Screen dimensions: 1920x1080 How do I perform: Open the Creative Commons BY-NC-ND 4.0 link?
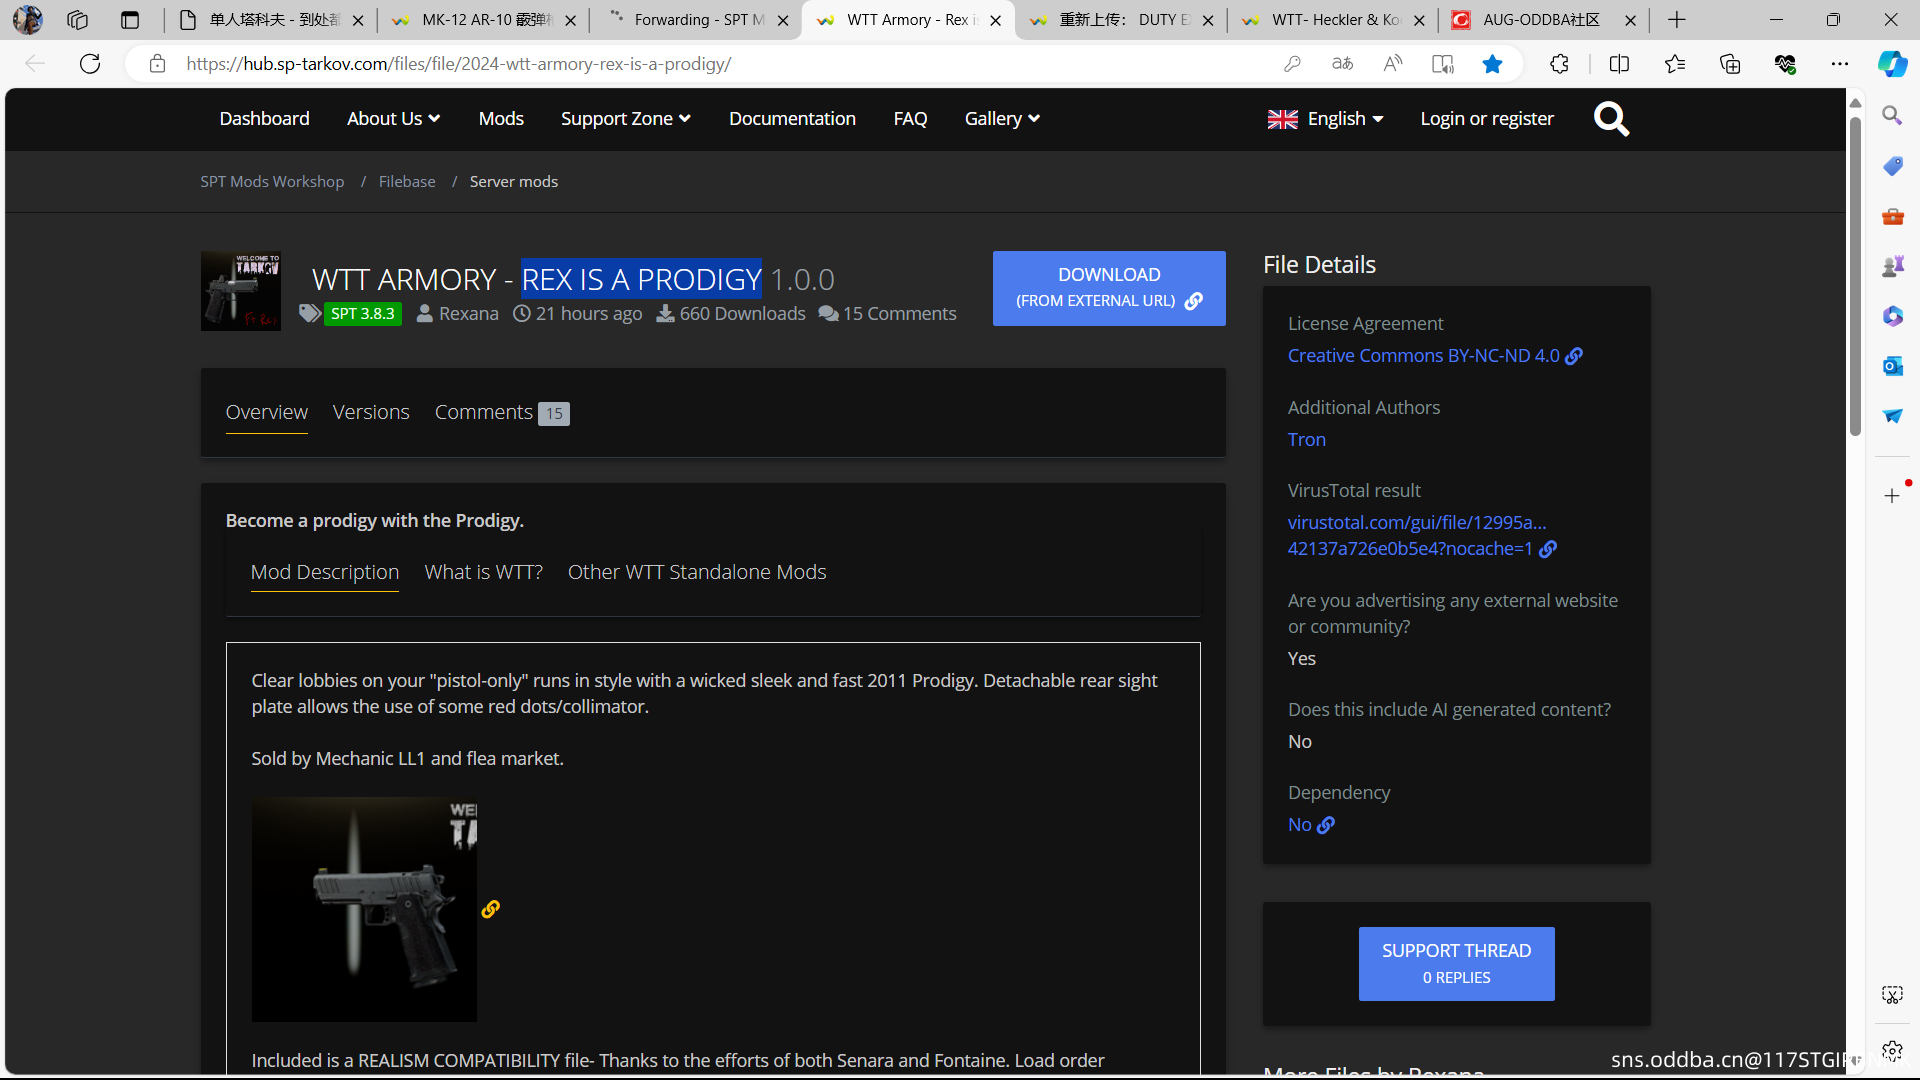pos(1423,356)
